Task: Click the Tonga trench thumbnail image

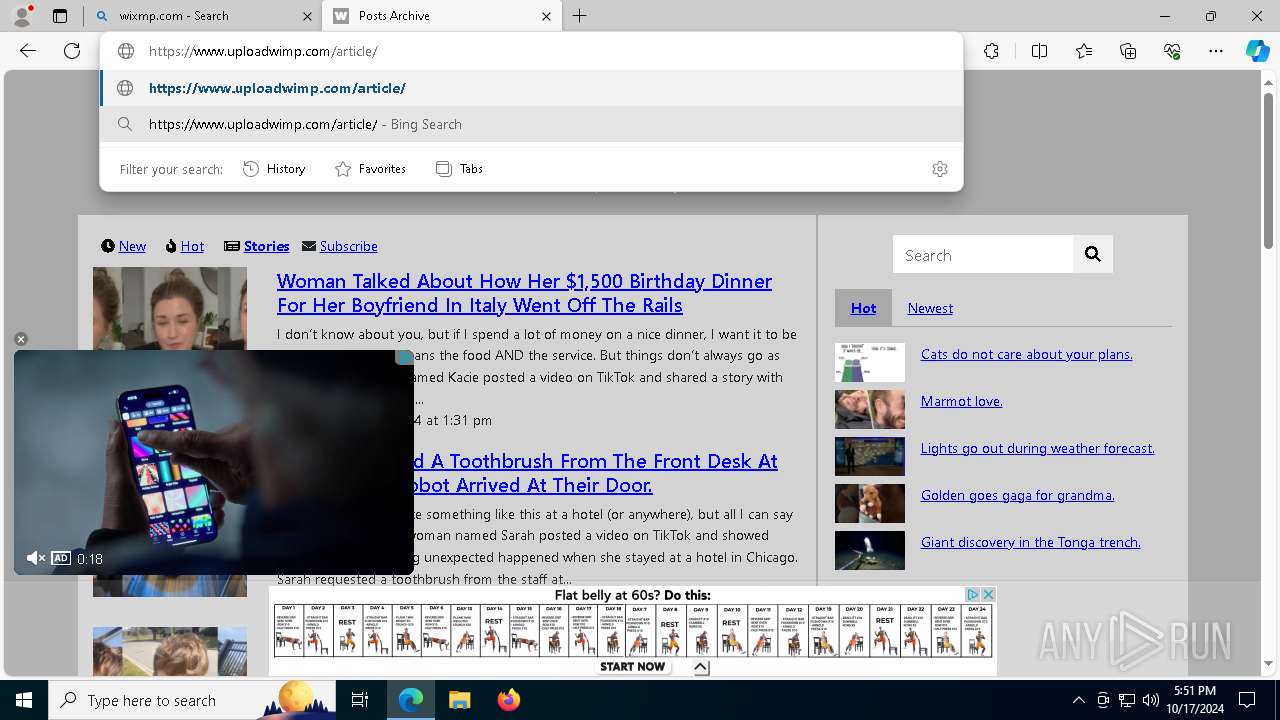Action: tap(870, 551)
